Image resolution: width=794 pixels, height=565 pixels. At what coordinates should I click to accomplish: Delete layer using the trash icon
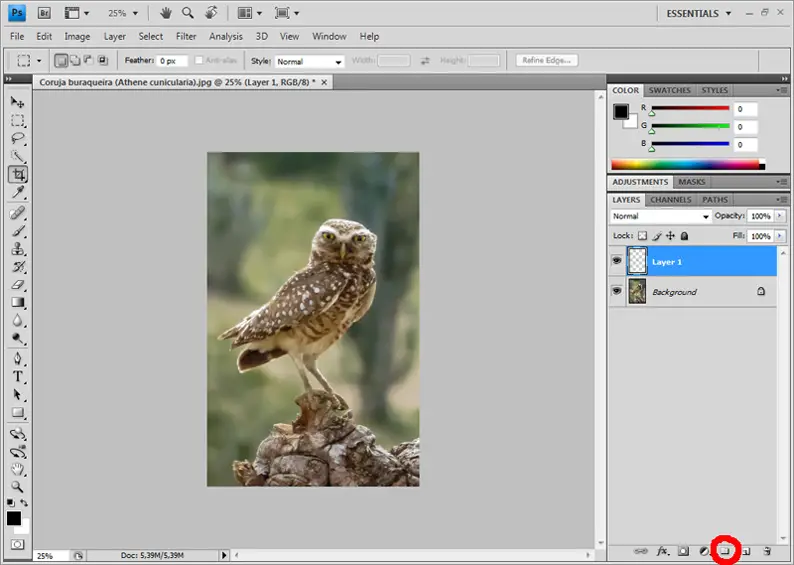point(767,551)
